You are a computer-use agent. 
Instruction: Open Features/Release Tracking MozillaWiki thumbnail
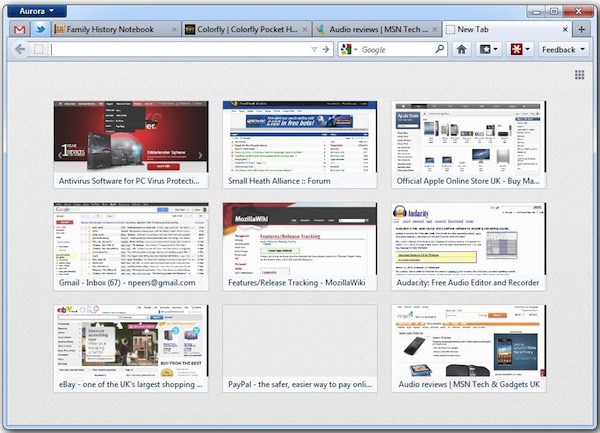point(300,239)
